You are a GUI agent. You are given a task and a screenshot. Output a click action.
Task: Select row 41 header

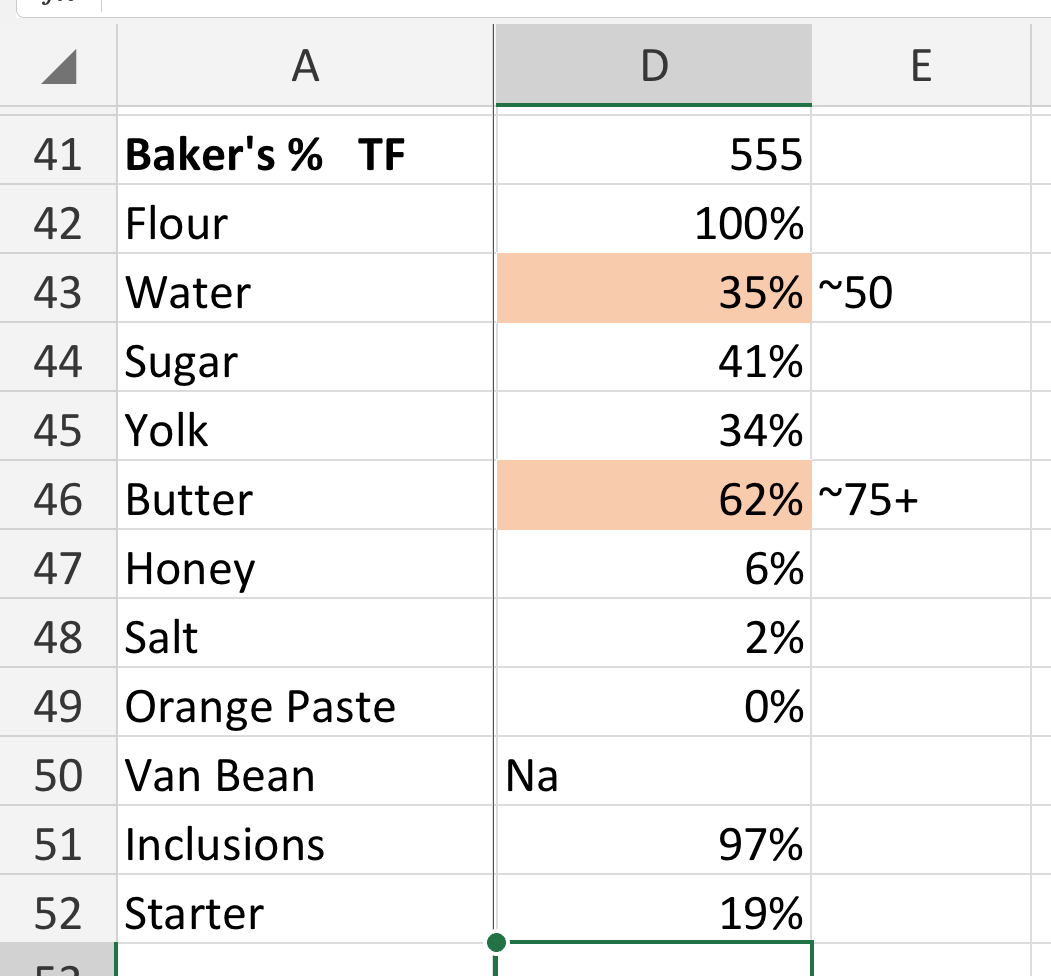tap(58, 154)
